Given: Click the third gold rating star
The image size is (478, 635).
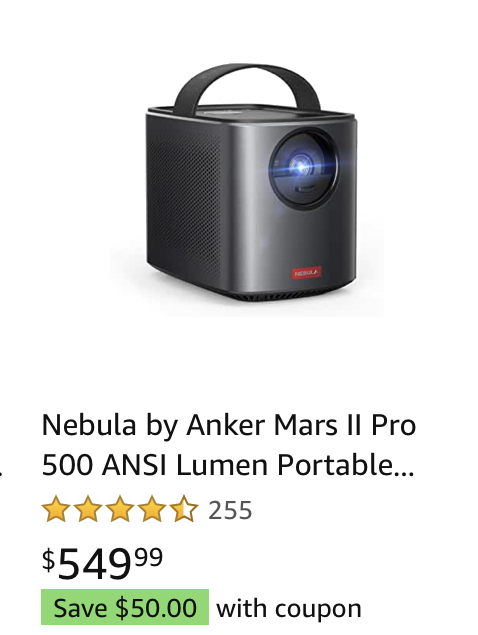Looking at the screenshot, I should pos(120,509).
